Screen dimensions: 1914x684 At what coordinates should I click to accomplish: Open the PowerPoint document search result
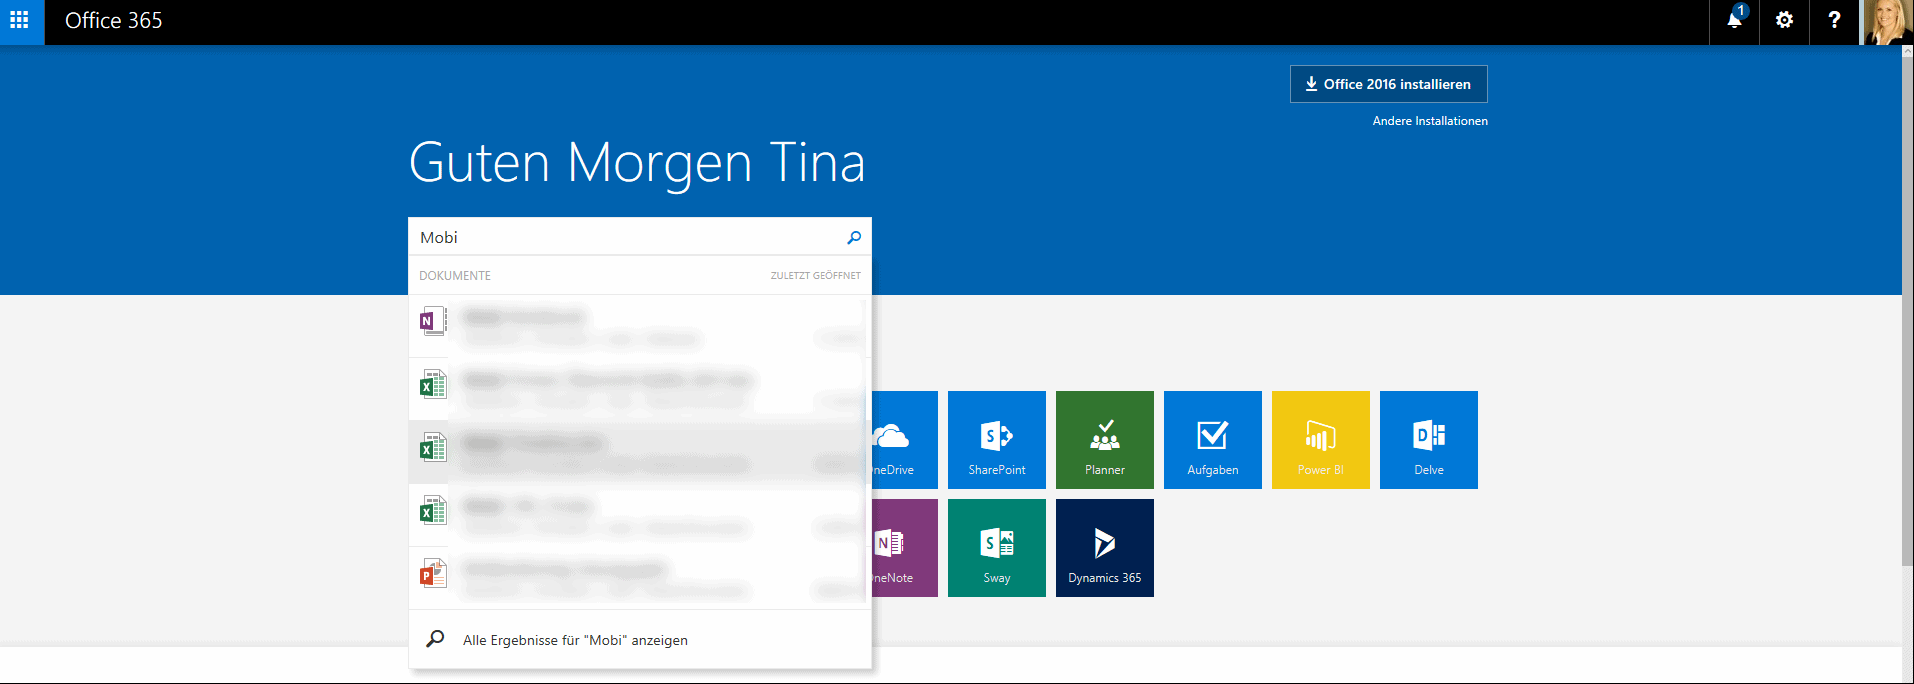click(x=640, y=579)
